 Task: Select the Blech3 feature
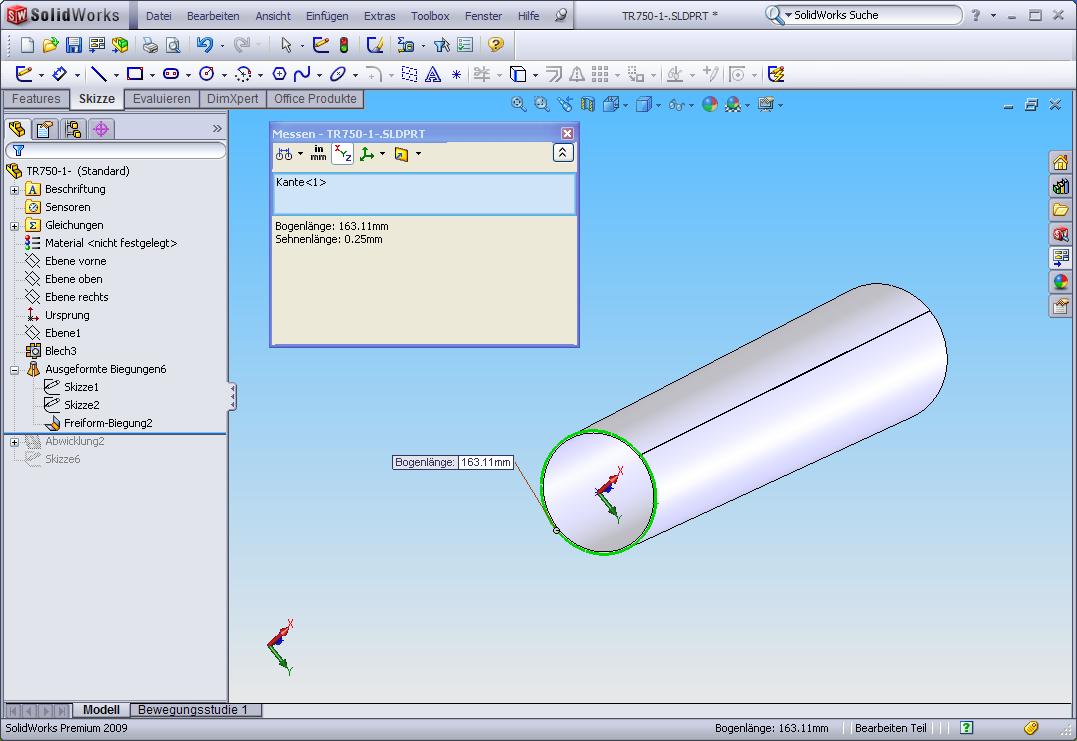(x=60, y=351)
